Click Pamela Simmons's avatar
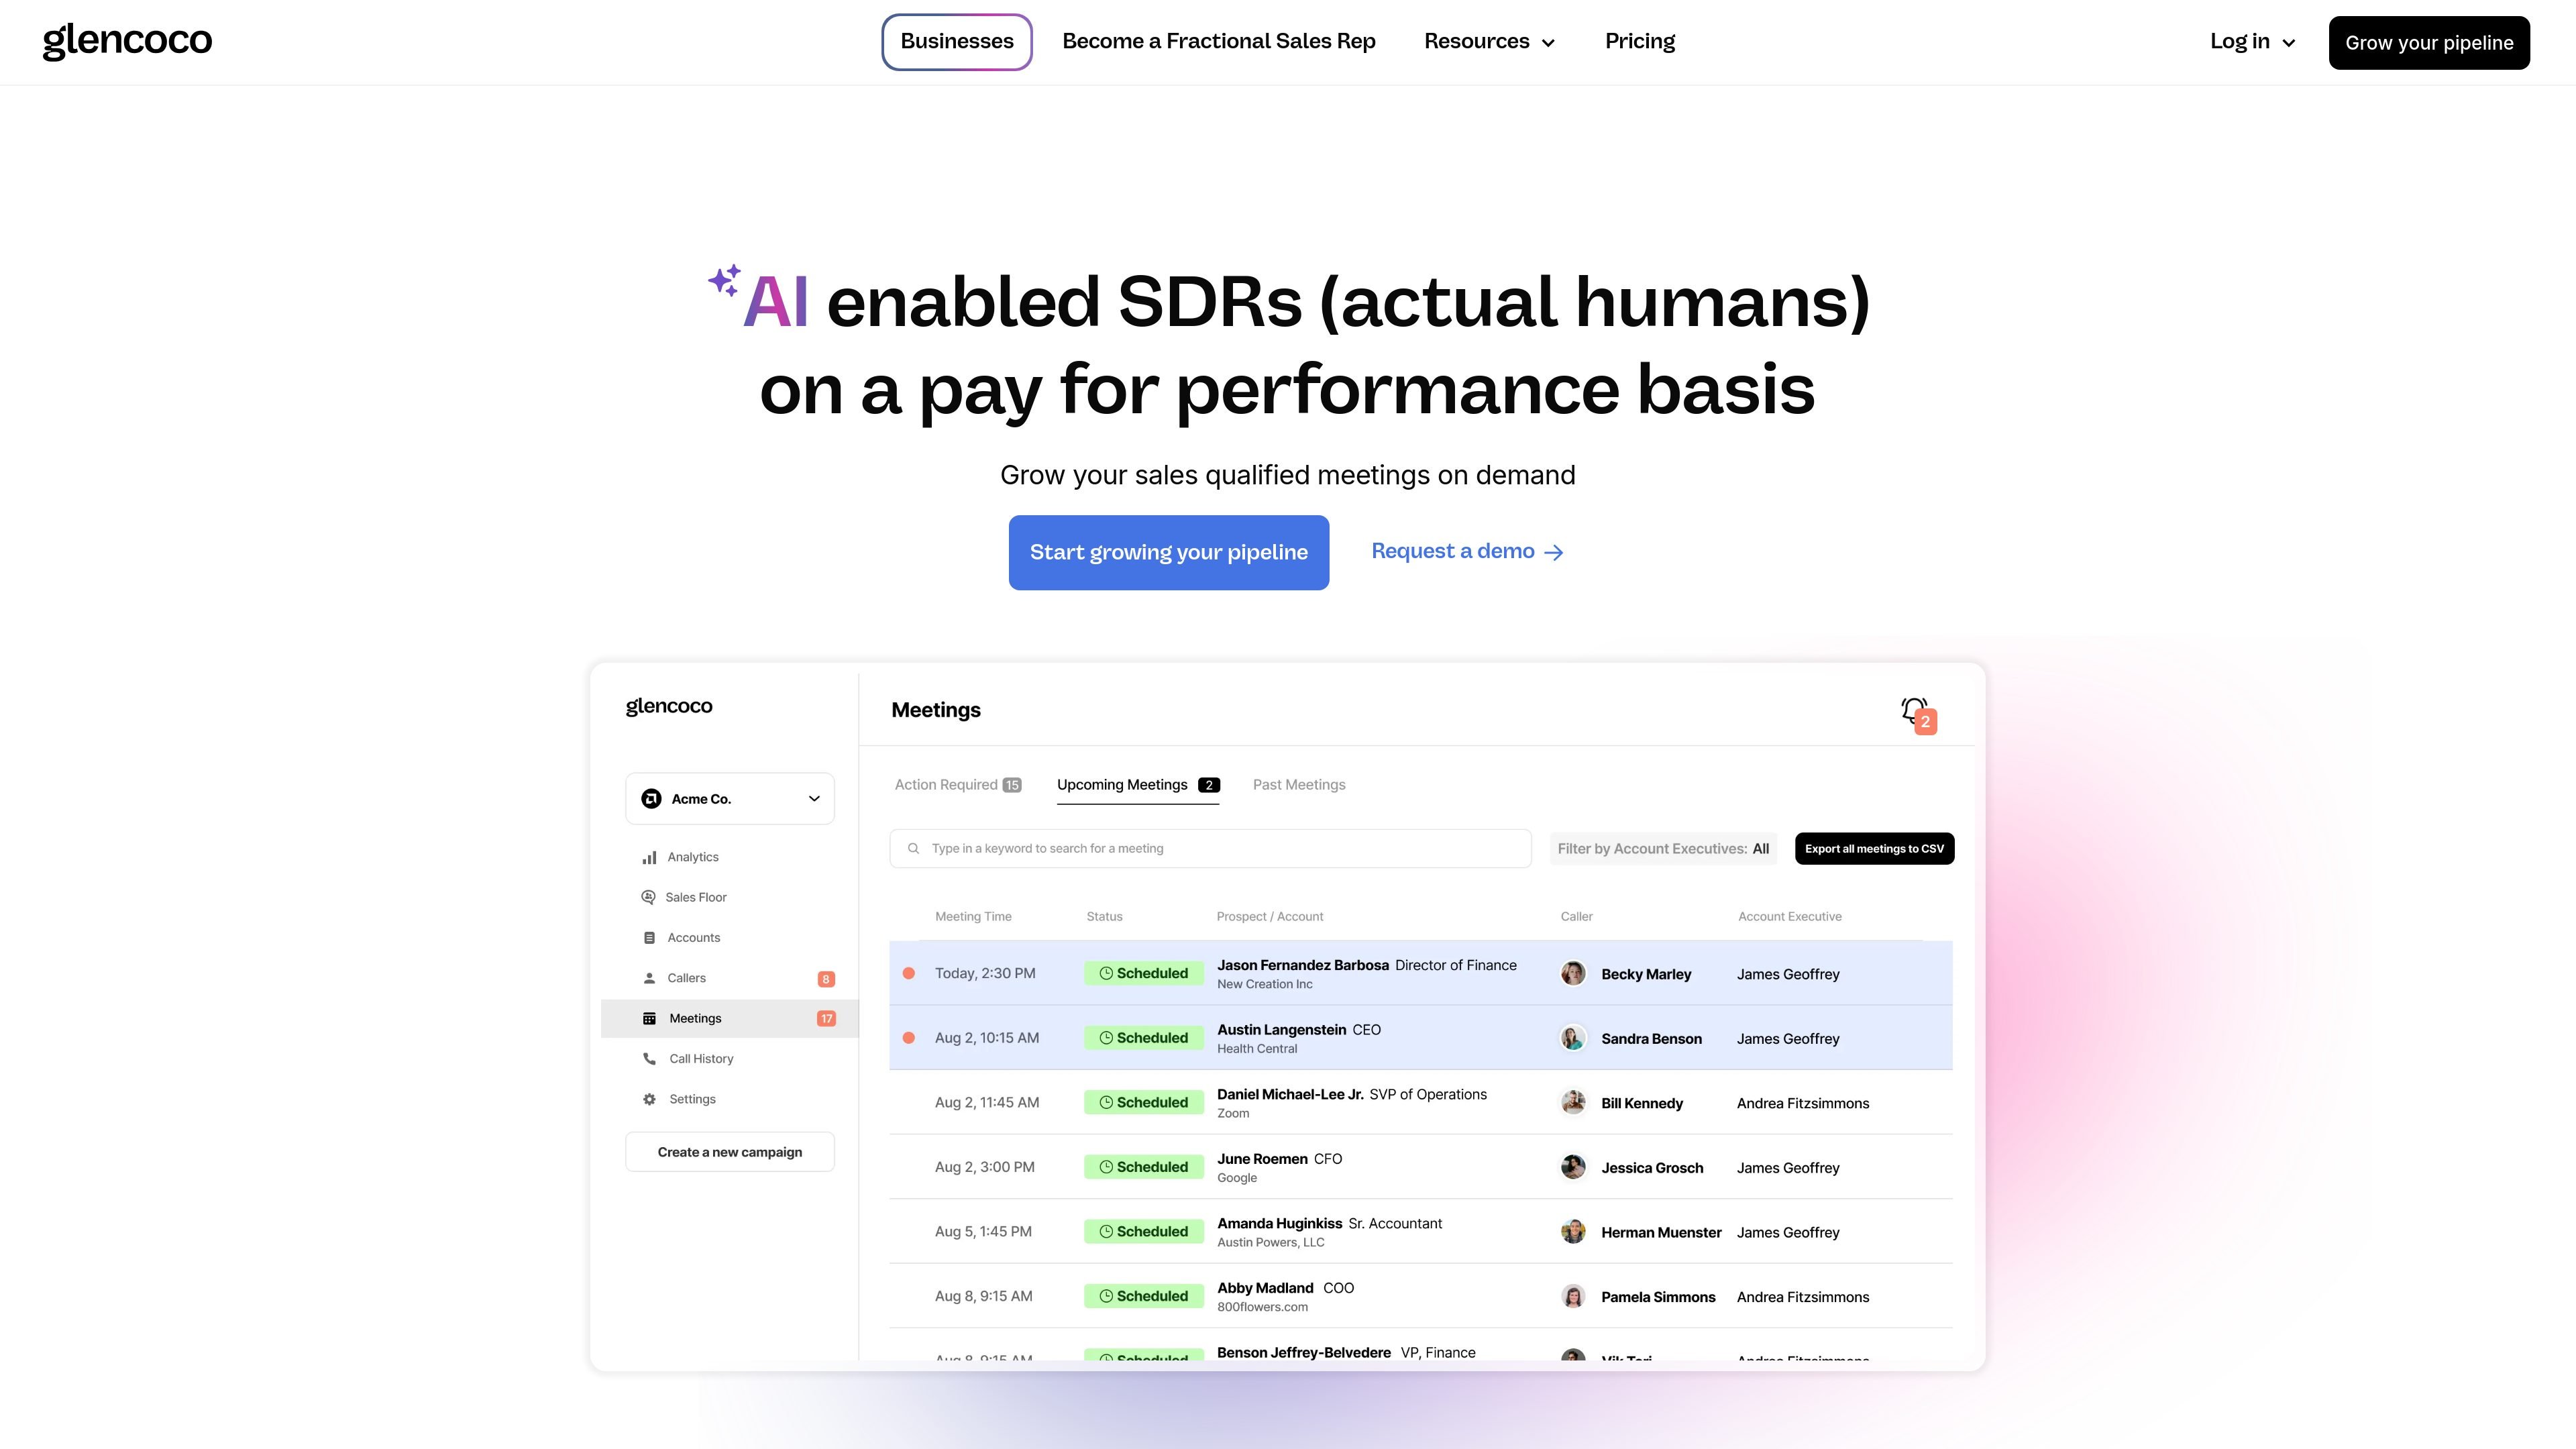The height and width of the screenshot is (1449, 2576). click(1573, 1296)
